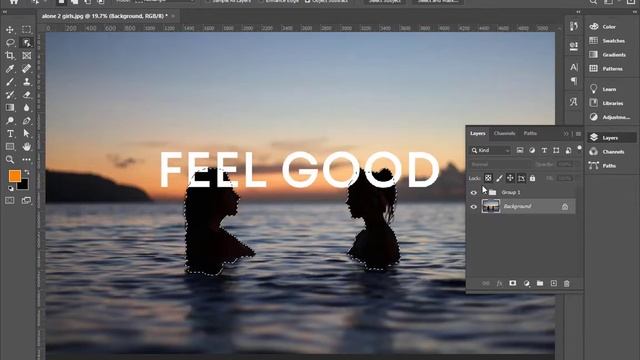Select the Dodge tool
This screenshot has width=640, height=360.
tap(10, 120)
